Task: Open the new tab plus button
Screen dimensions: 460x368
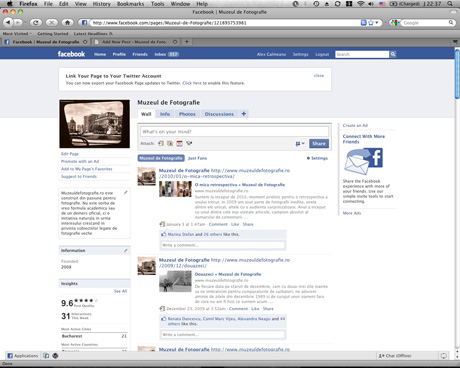Action: (187, 42)
